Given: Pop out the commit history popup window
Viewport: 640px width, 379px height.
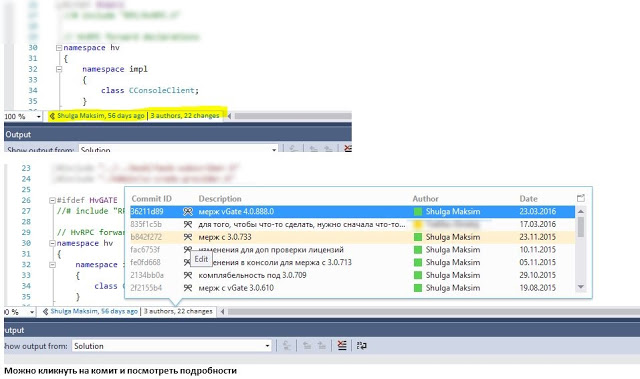Looking at the screenshot, I should (581, 198).
